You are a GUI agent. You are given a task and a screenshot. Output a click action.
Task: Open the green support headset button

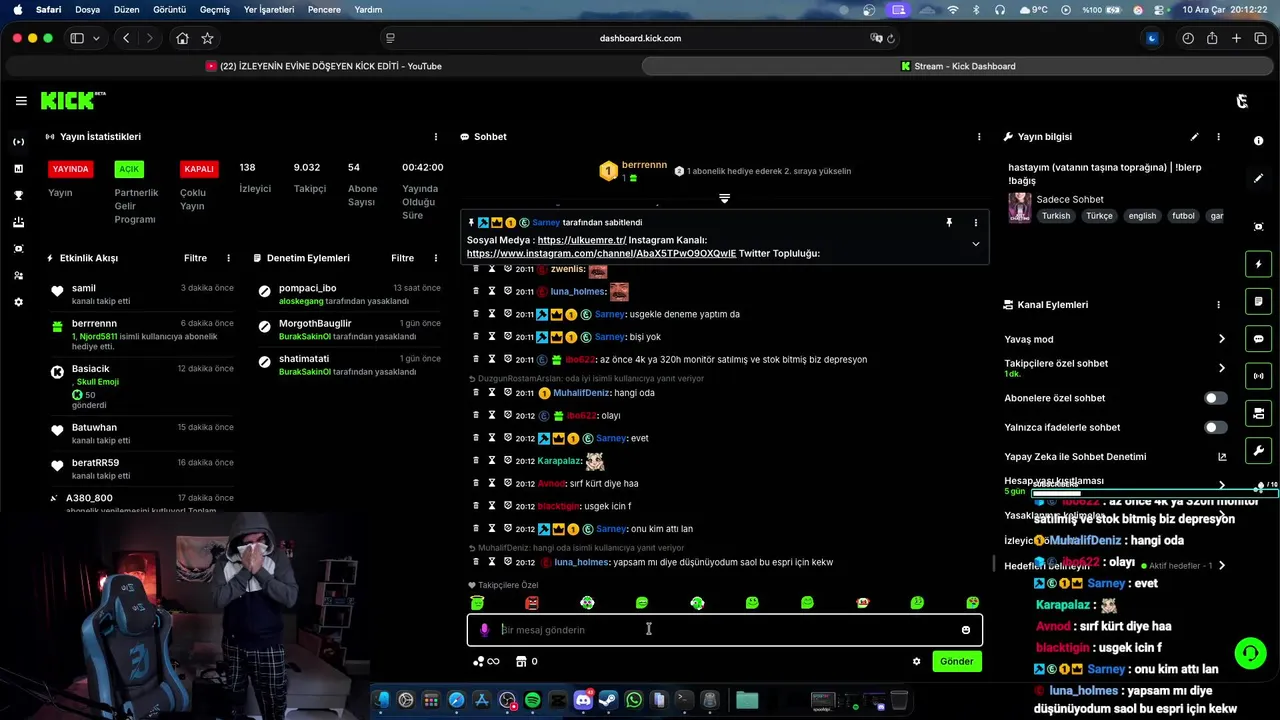pos(1250,654)
